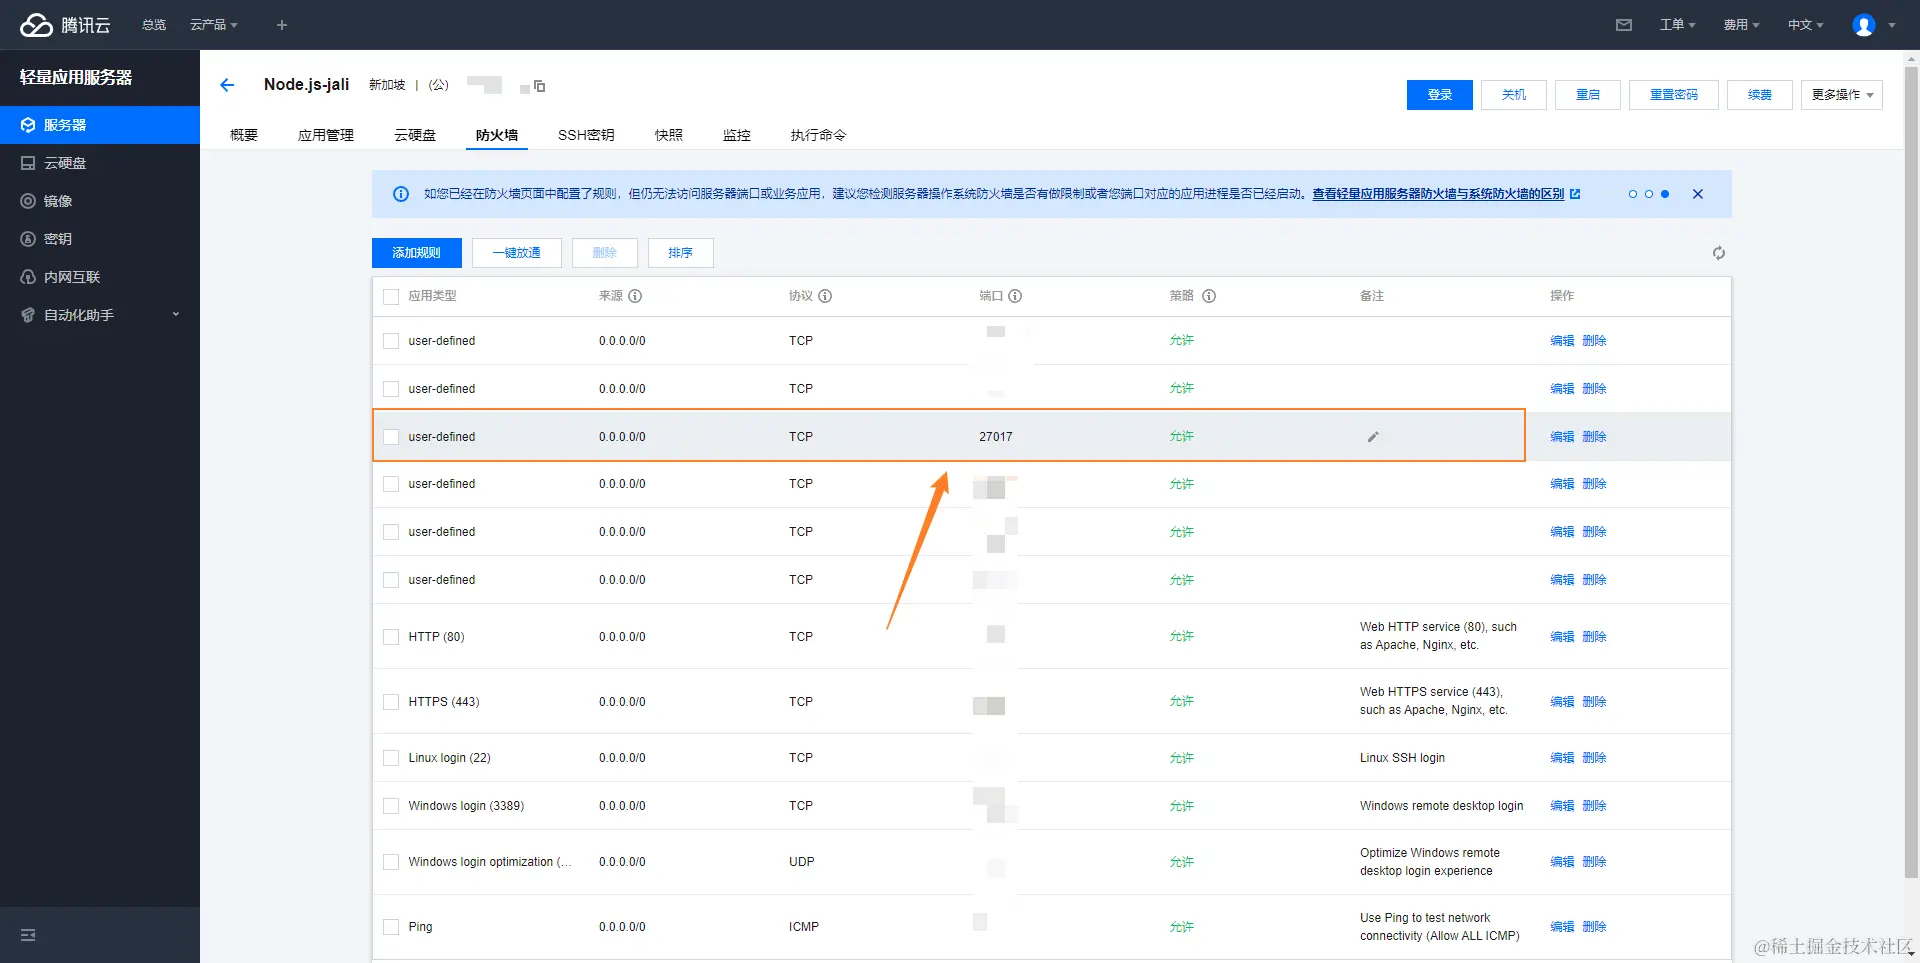
Task: Click the info icon next to 端口
Action: pyautogui.click(x=1015, y=296)
